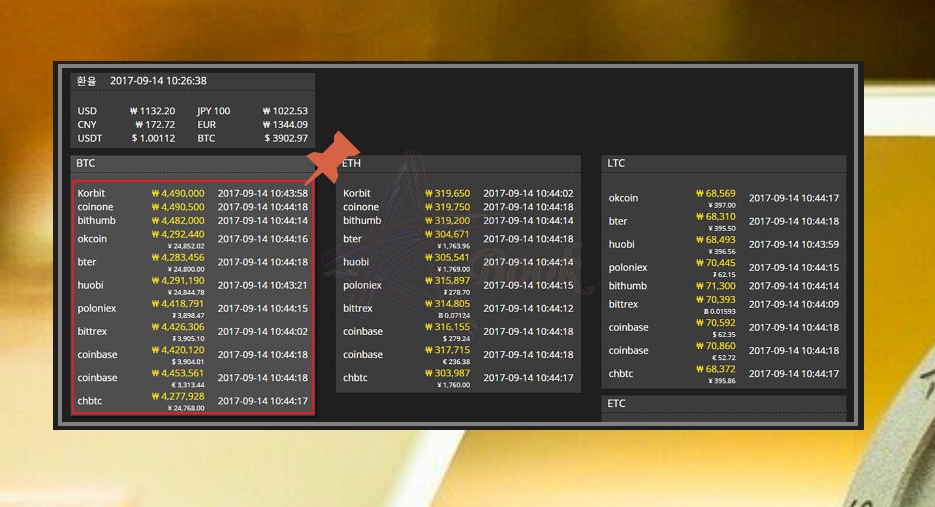935x507 pixels.
Task: Click the exchange rate timestamp 2017-09-14 10:26:38
Action: coord(158,81)
